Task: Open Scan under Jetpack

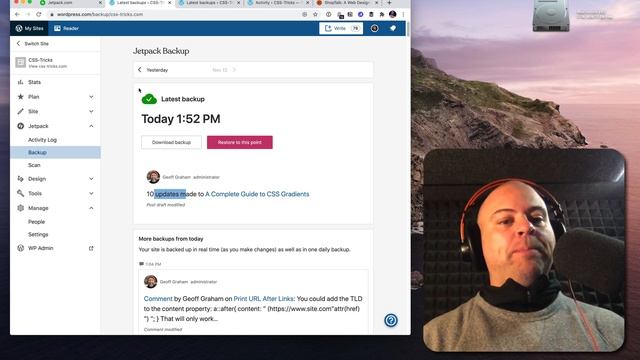Action: (x=34, y=165)
